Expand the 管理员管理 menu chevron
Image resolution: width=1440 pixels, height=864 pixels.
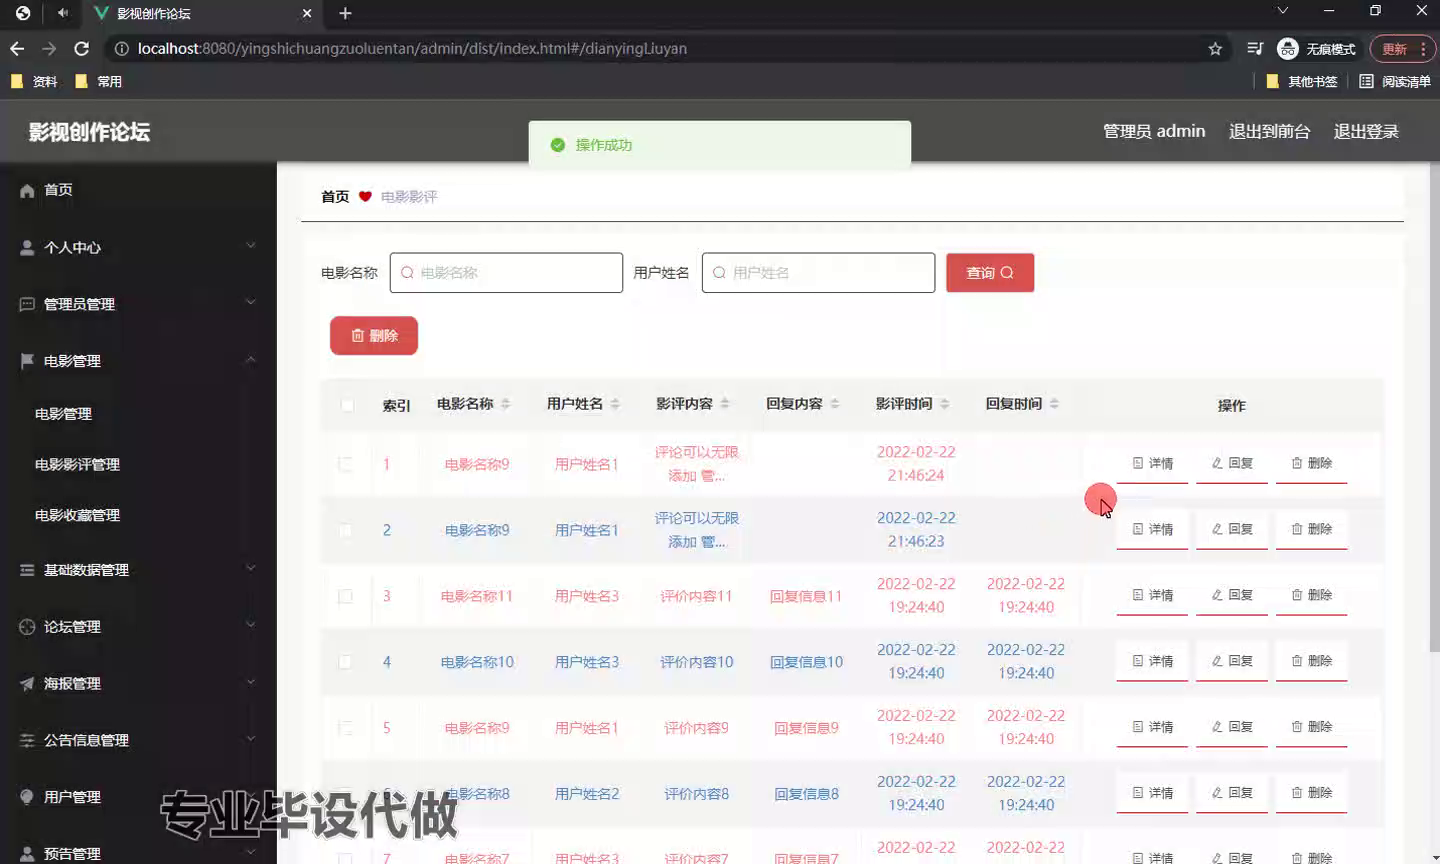[x=251, y=302]
